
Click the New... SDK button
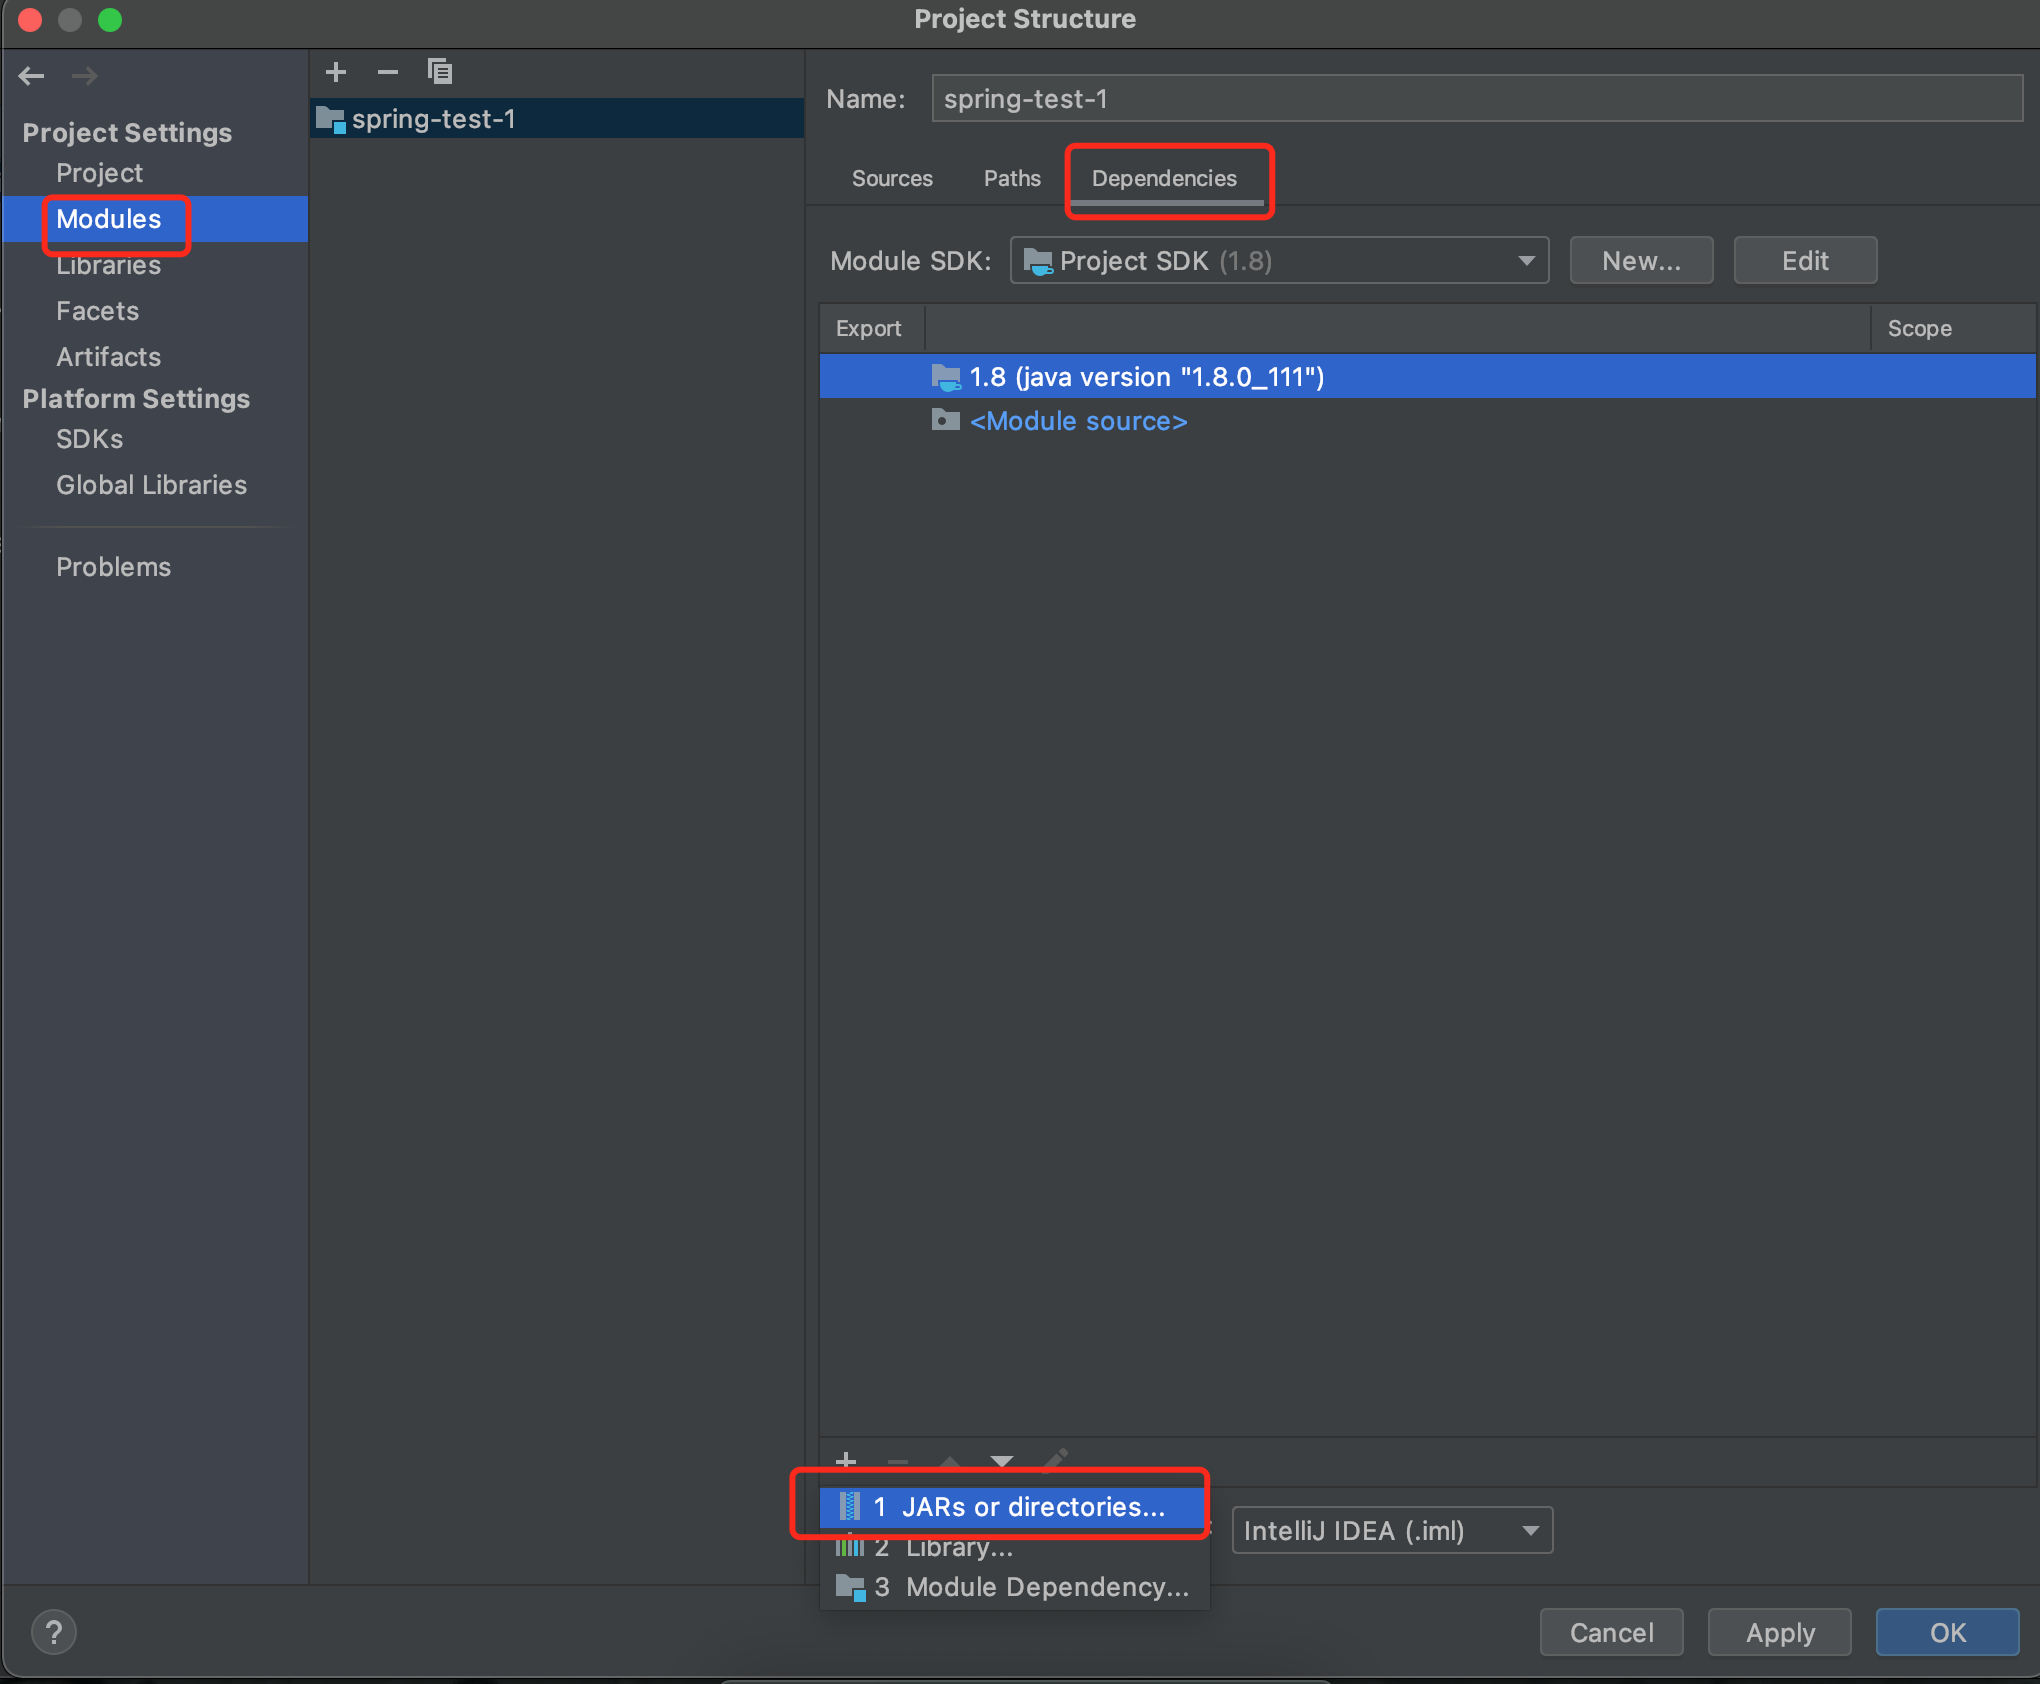[x=1641, y=261]
